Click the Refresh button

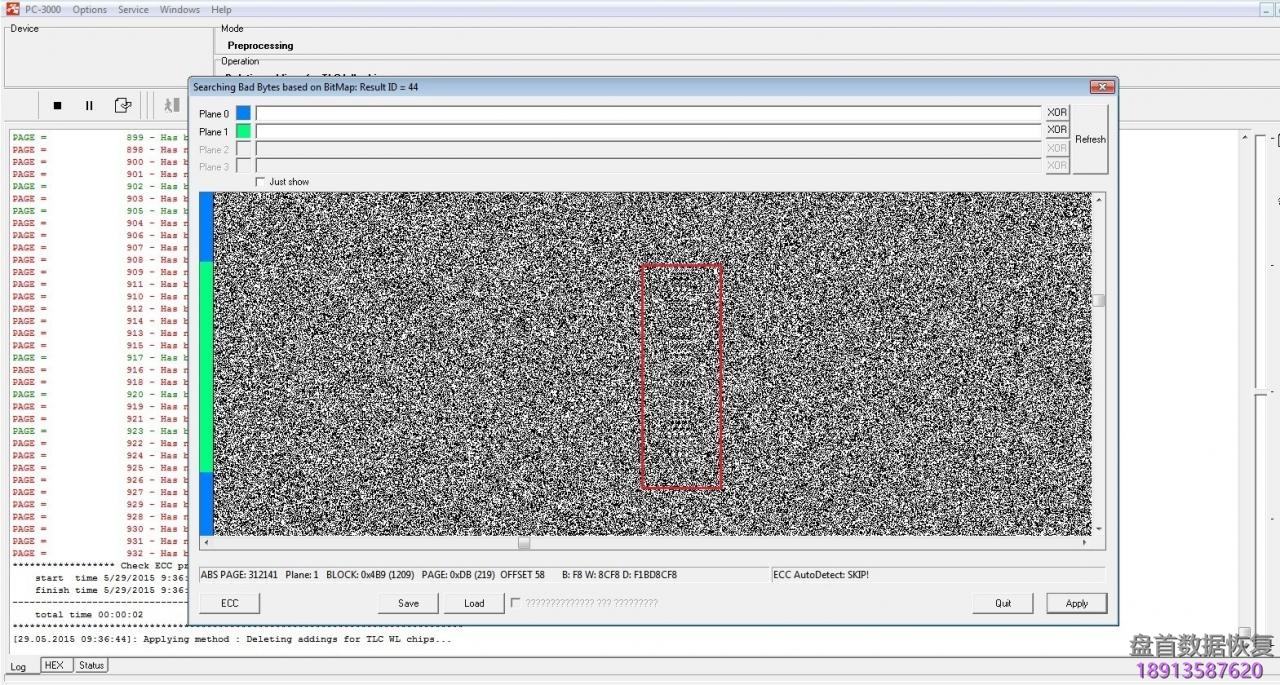[x=1090, y=139]
